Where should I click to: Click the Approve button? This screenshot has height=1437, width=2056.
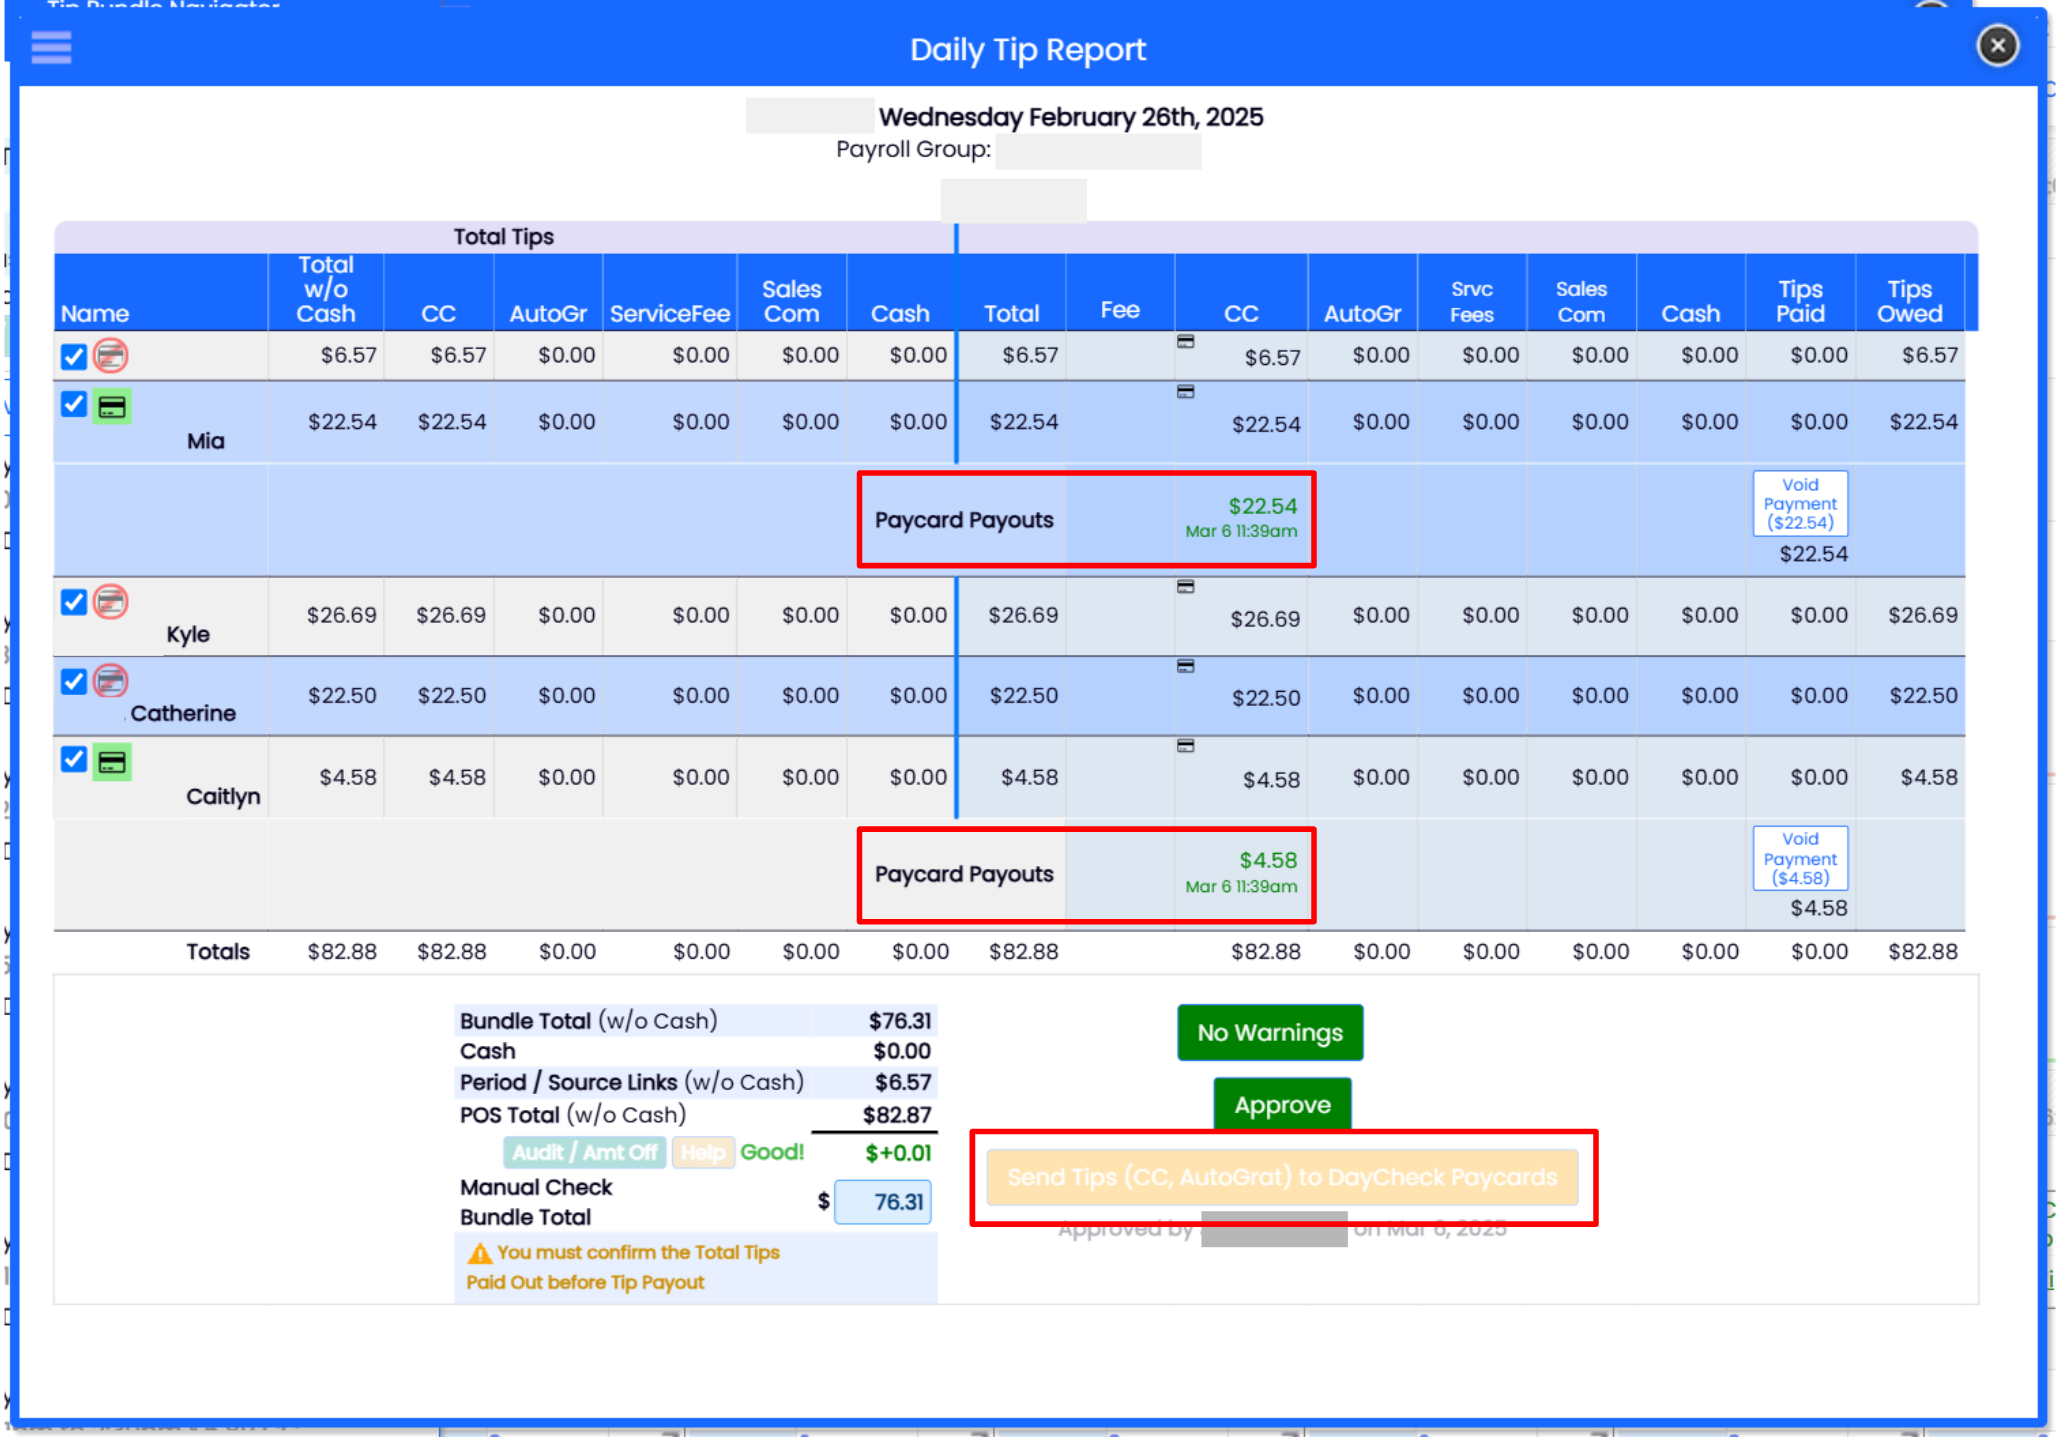pyautogui.click(x=1281, y=1104)
